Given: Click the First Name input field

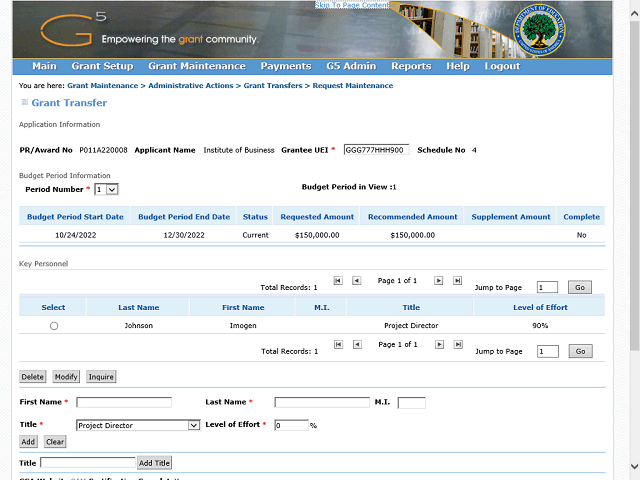Looking at the screenshot, I should point(124,403).
